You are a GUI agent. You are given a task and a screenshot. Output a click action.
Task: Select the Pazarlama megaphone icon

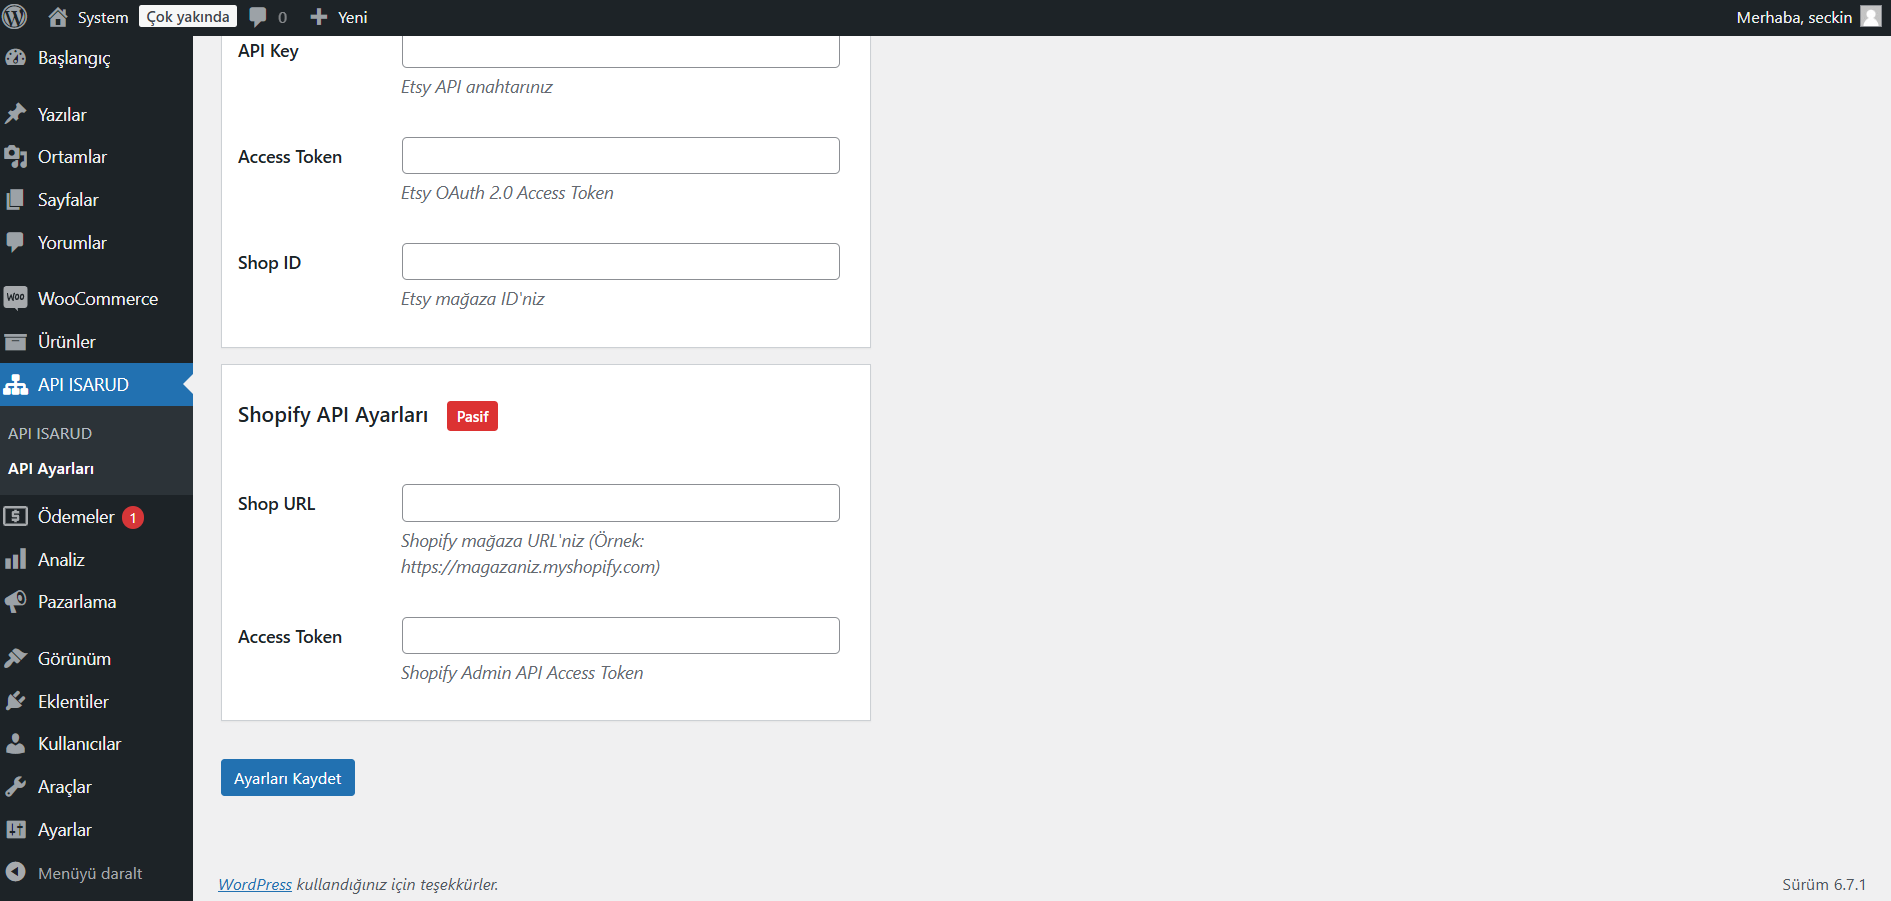coord(16,601)
